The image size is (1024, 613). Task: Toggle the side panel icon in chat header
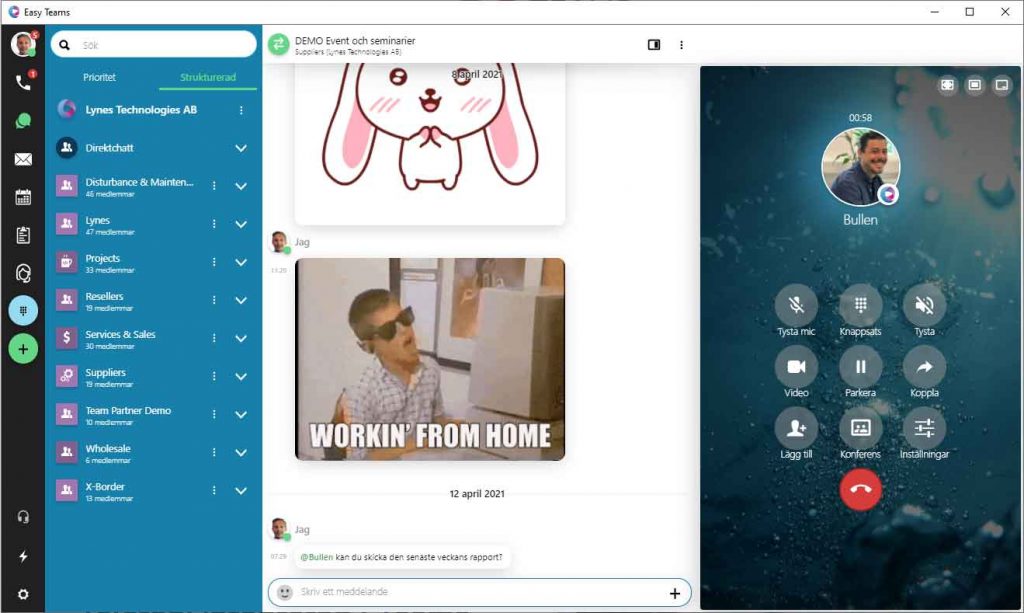pyautogui.click(x=654, y=44)
